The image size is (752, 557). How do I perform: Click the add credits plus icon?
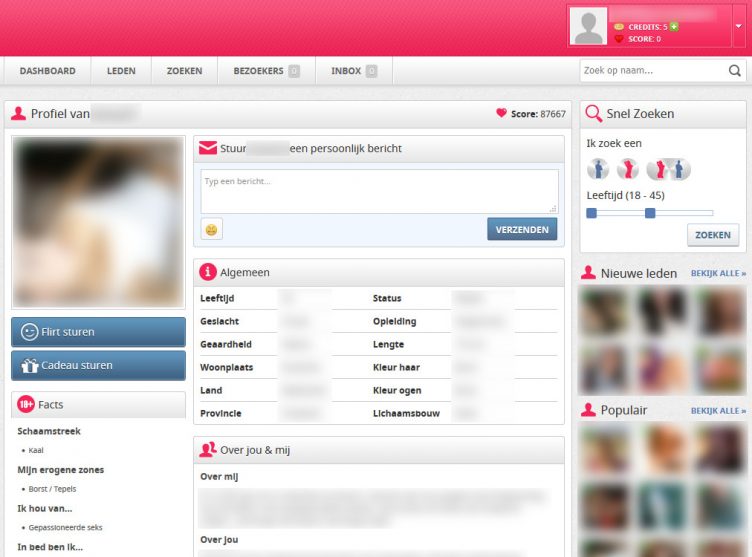(674, 26)
